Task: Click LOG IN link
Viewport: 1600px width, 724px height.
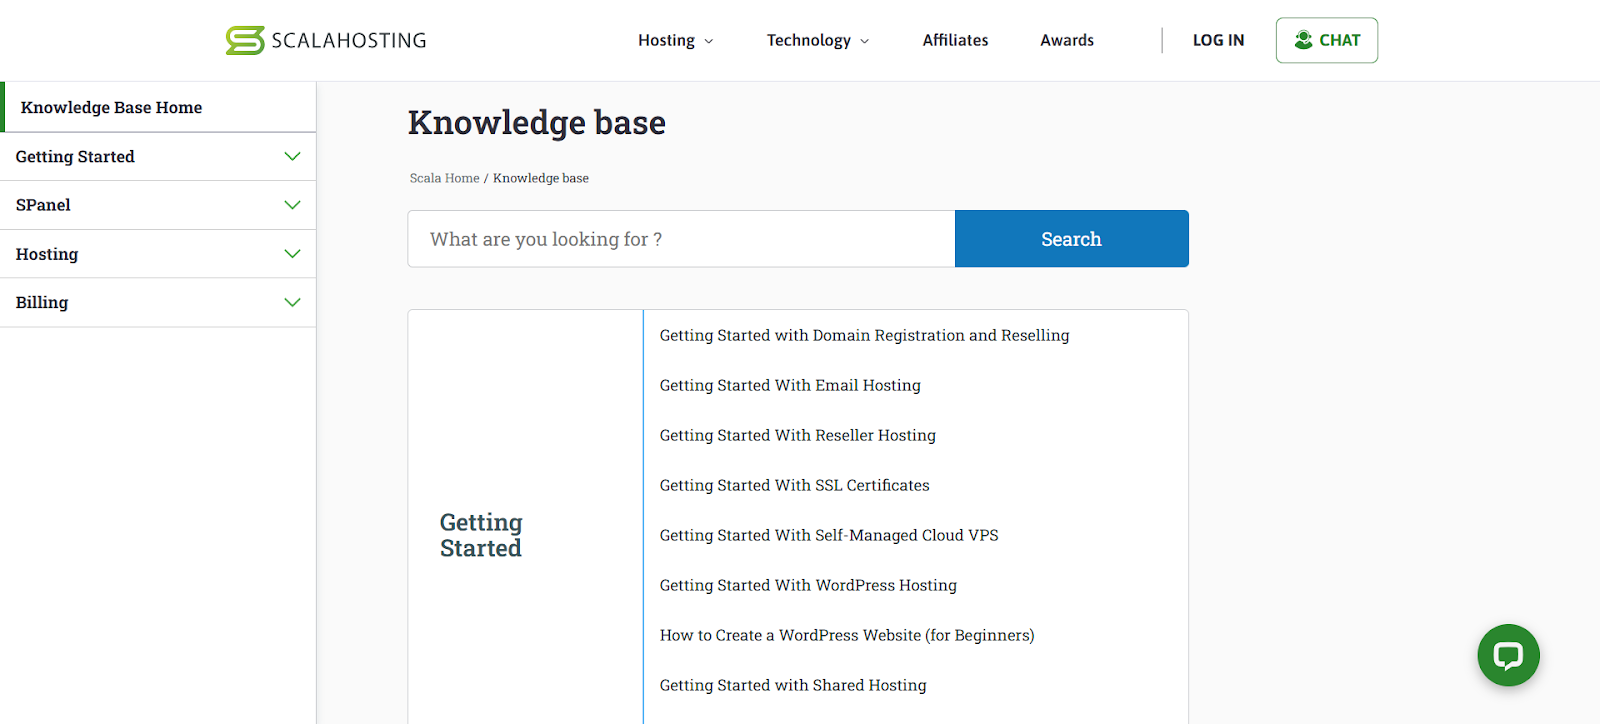Action: 1218,40
